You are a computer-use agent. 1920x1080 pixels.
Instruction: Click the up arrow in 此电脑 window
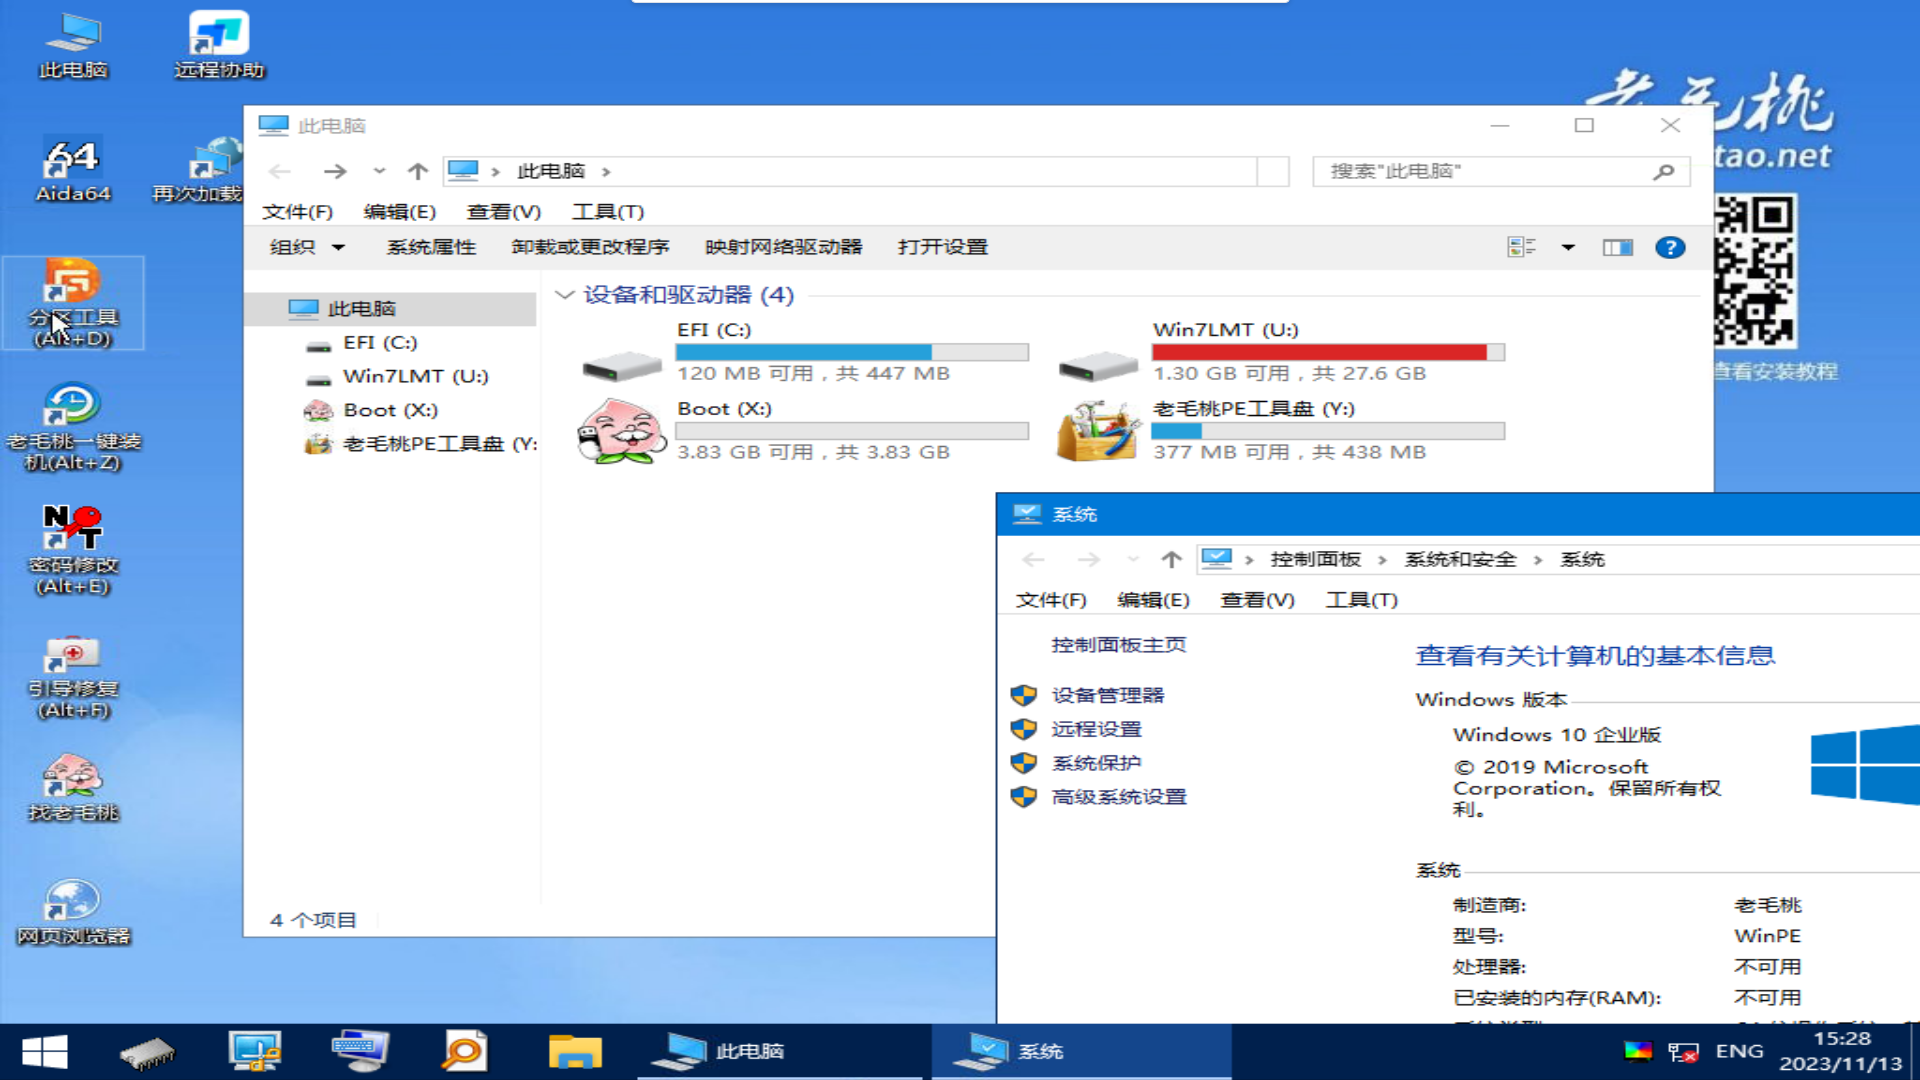418,172
